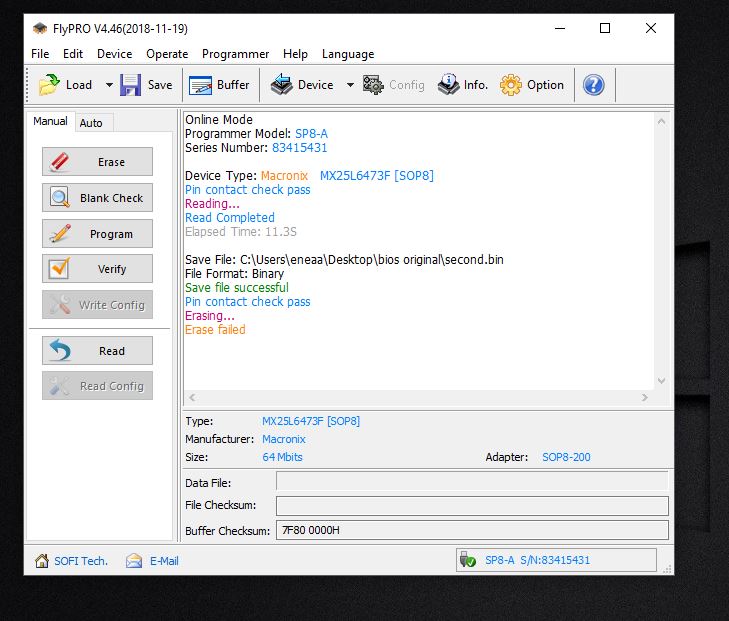This screenshot has height=621, width=729.
Task: Click the log scroll-up arrow
Action: (661, 121)
